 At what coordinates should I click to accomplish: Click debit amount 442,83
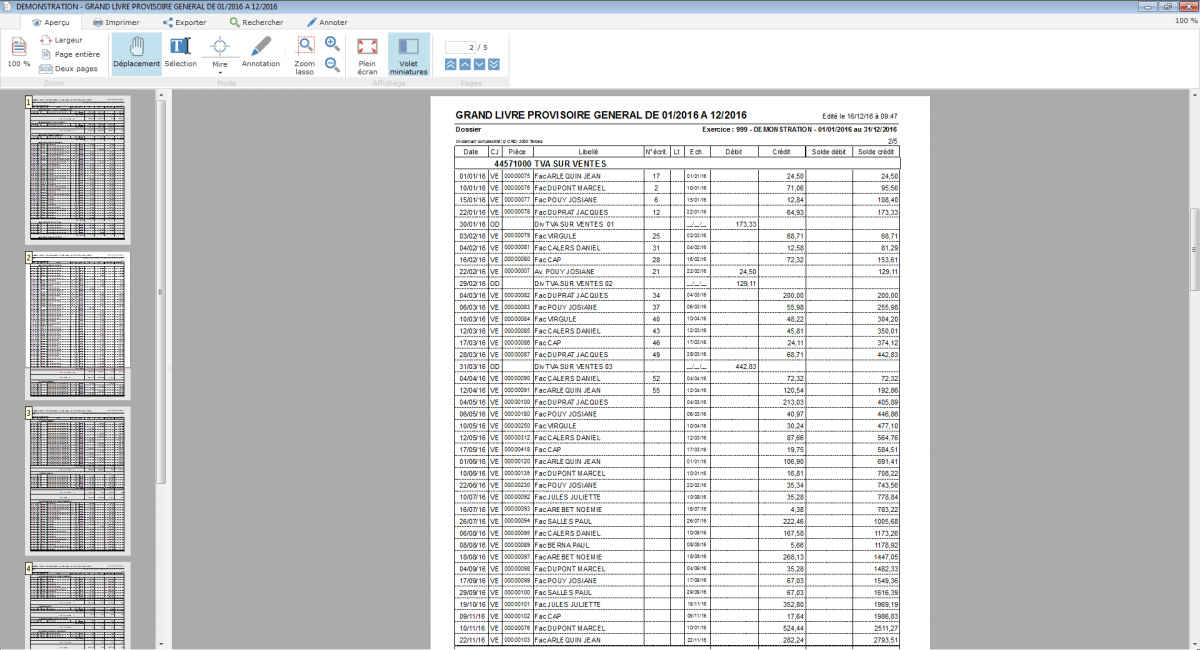(744, 366)
